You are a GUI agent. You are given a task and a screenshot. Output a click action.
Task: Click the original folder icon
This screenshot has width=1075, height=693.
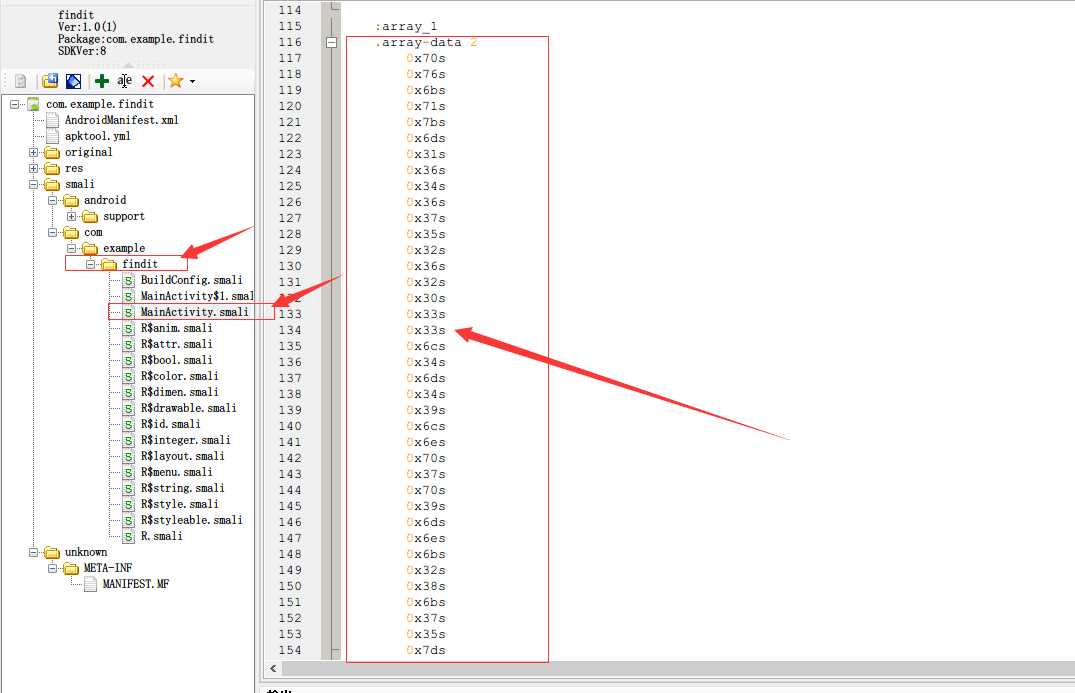coord(52,152)
